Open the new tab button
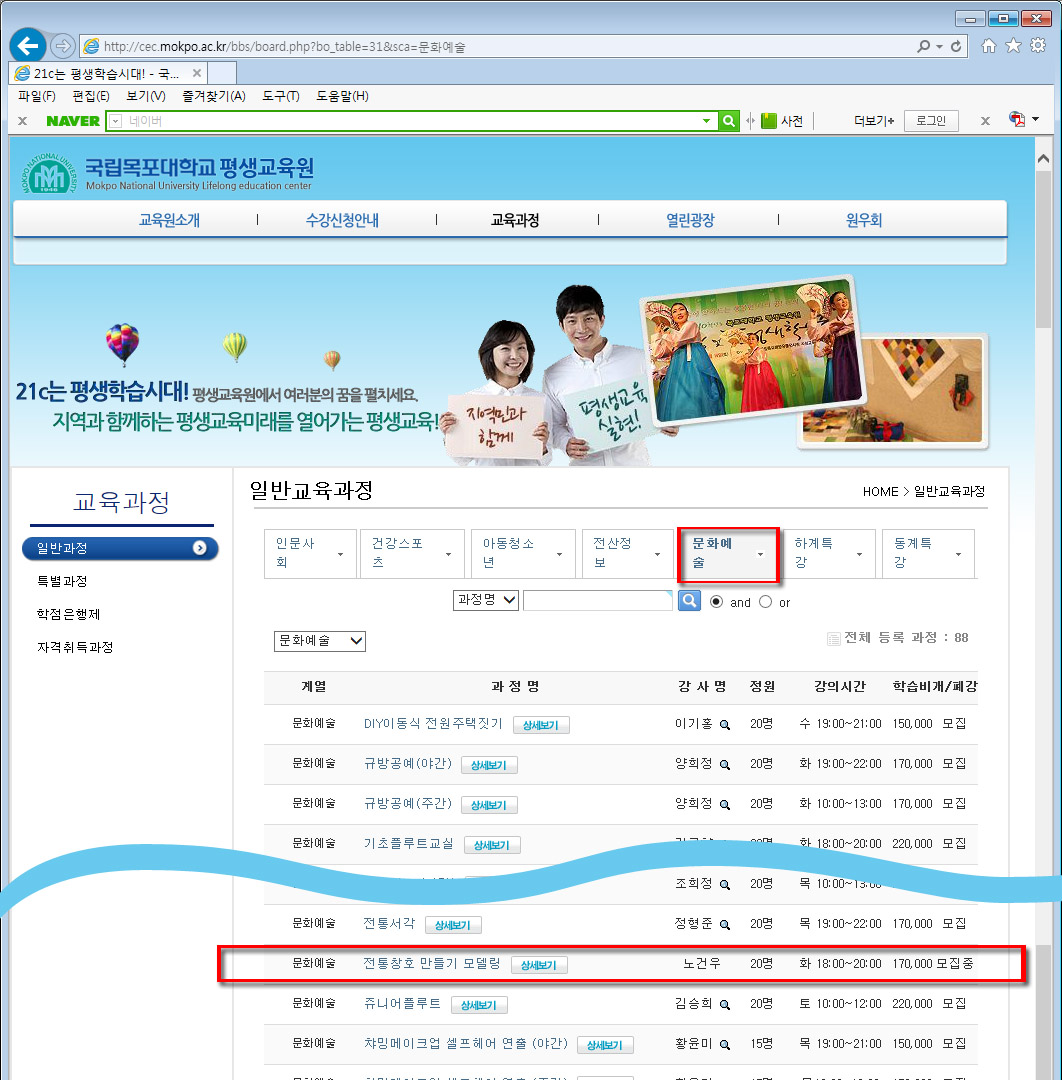Screen dimensions: 1062x1080 (x=222, y=73)
